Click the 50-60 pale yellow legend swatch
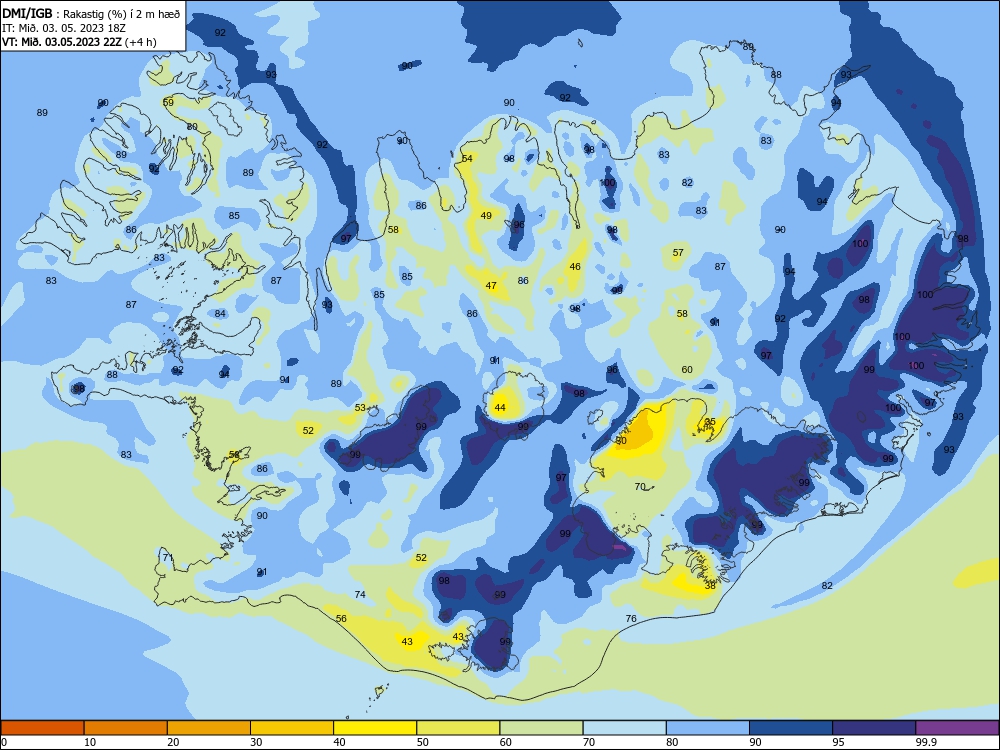This screenshot has width=1000, height=750. [458, 728]
